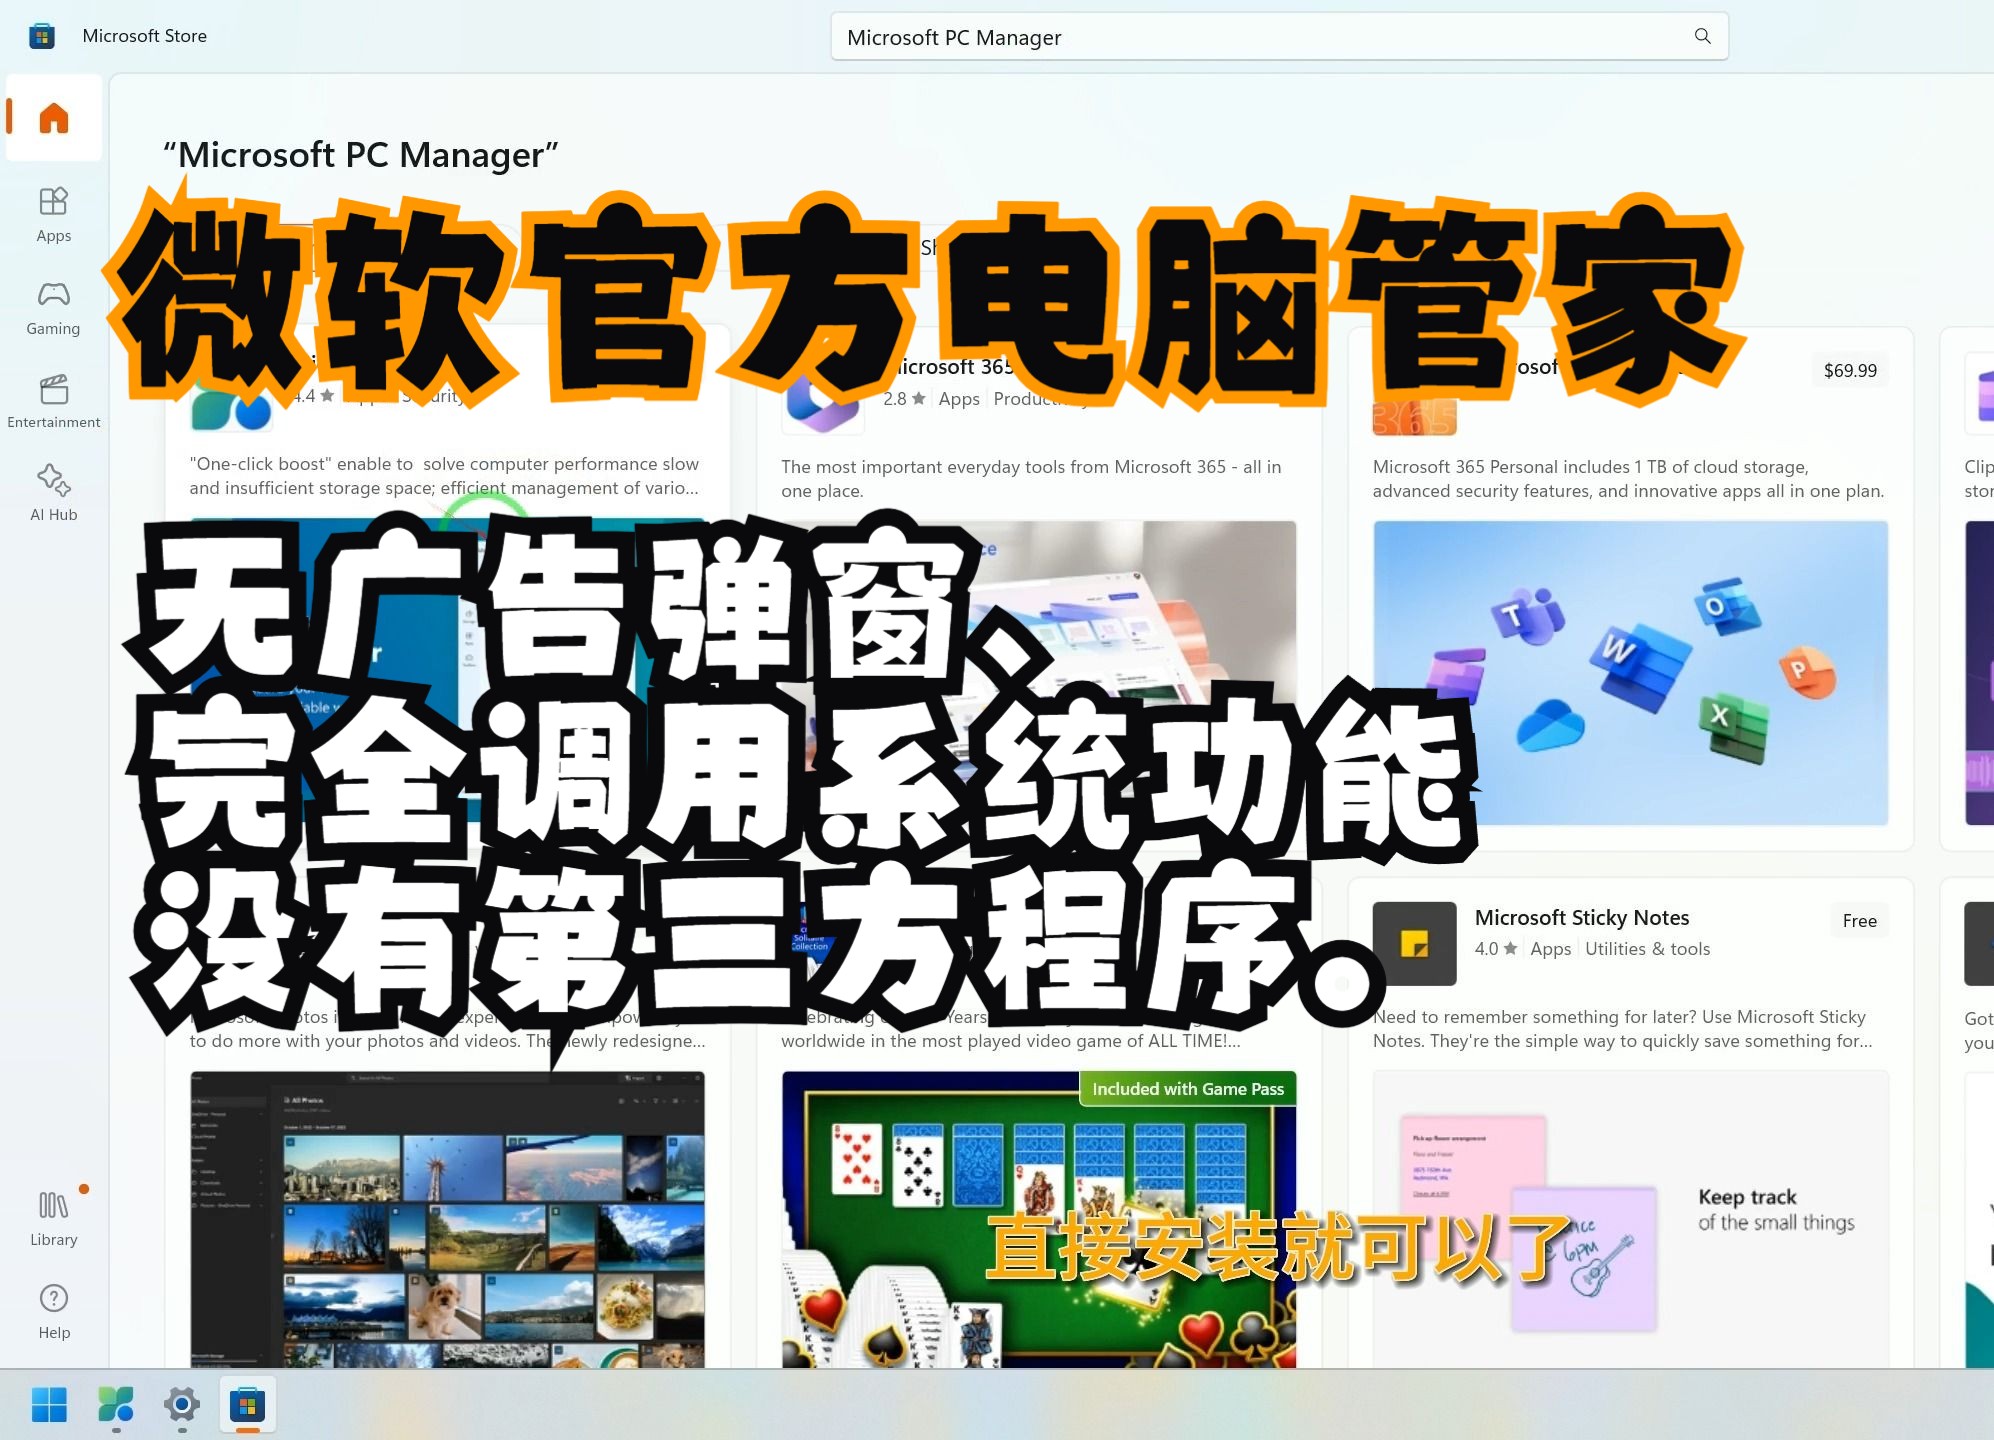Open Settings gear on taskbar
1994x1440 pixels.
182,1405
